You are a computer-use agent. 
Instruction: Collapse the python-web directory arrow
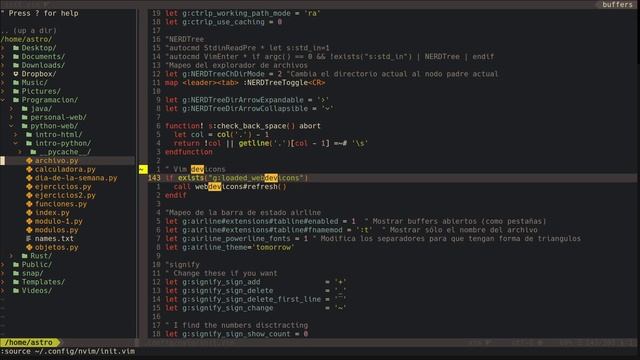(x=11, y=126)
